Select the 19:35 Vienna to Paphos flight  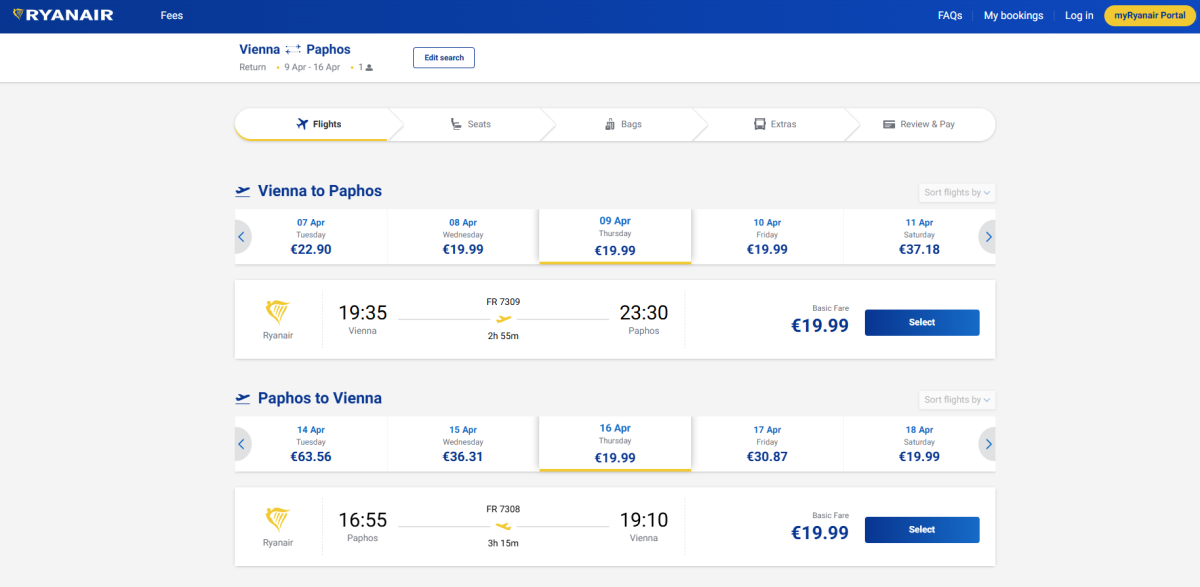[x=921, y=323]
